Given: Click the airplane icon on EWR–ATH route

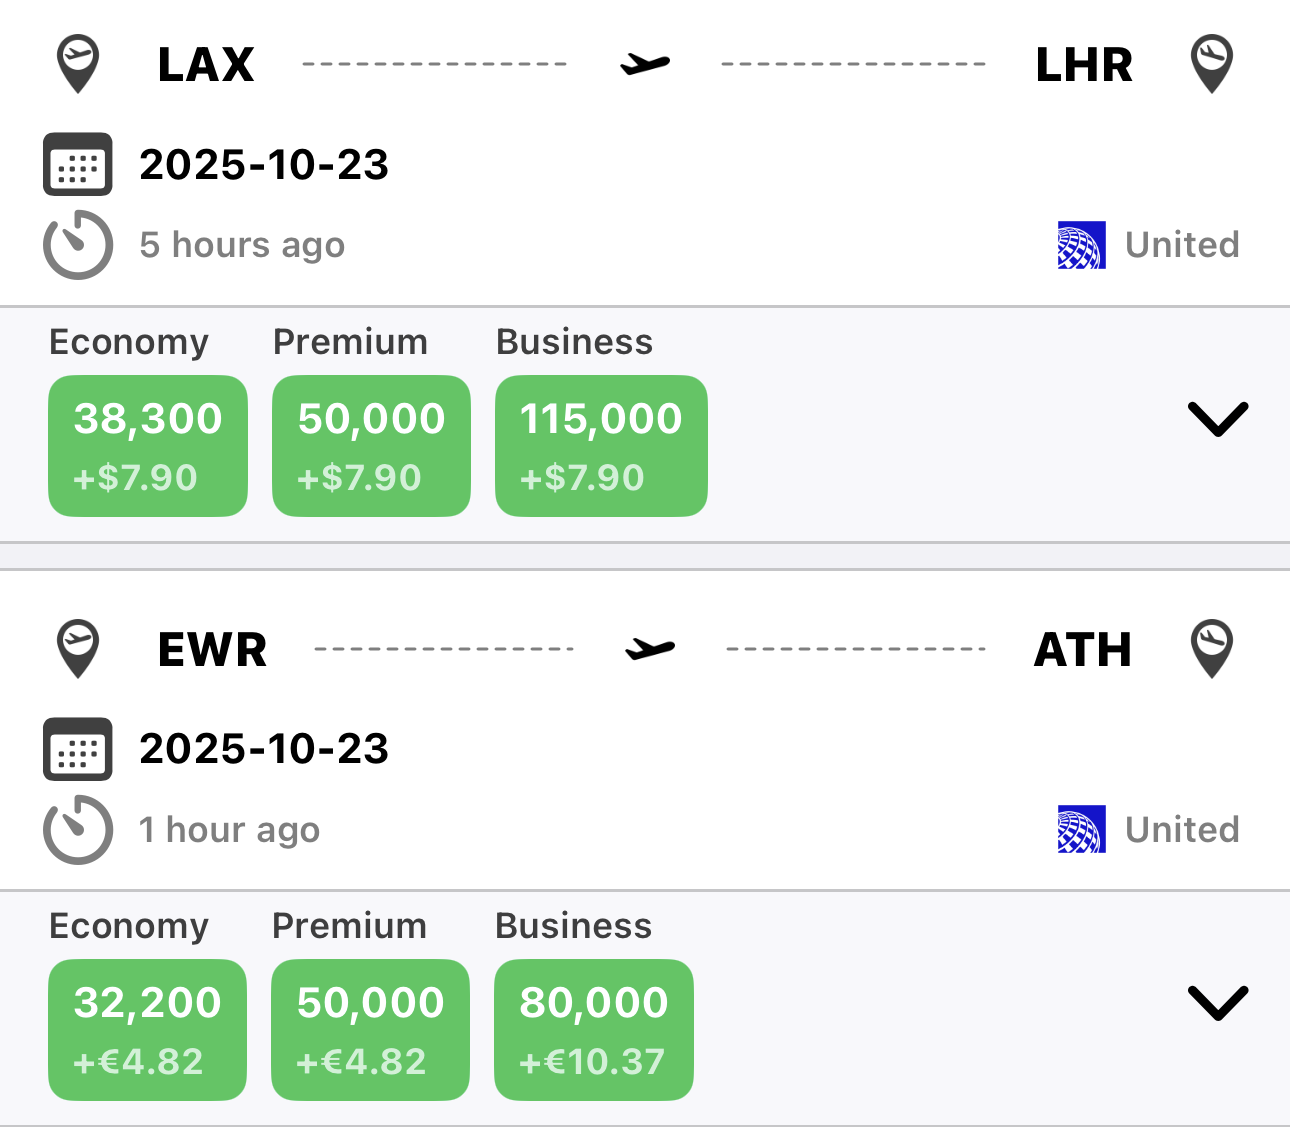Looking at the screenshot, I should coord(650,649).
